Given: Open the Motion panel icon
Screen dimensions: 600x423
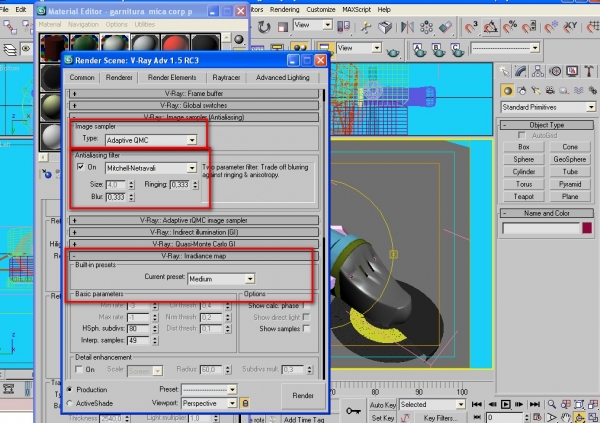Looking at the screenshot, I should tap(555, 71).
